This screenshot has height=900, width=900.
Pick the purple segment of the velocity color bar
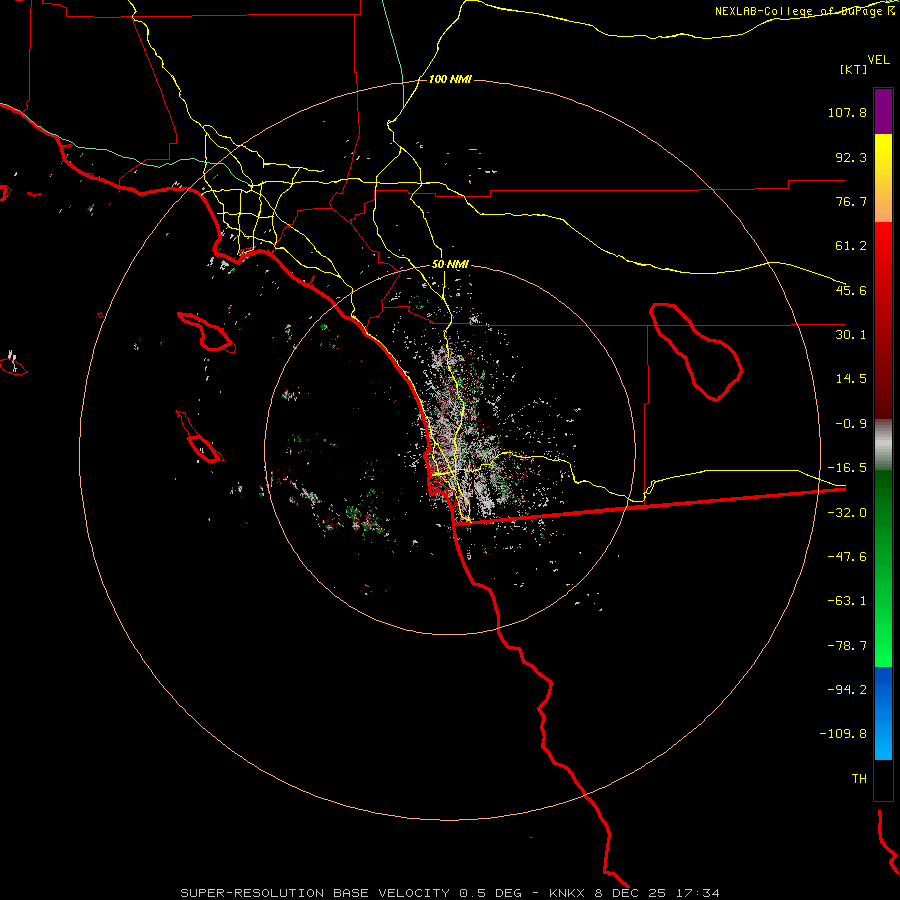[883, 112]
